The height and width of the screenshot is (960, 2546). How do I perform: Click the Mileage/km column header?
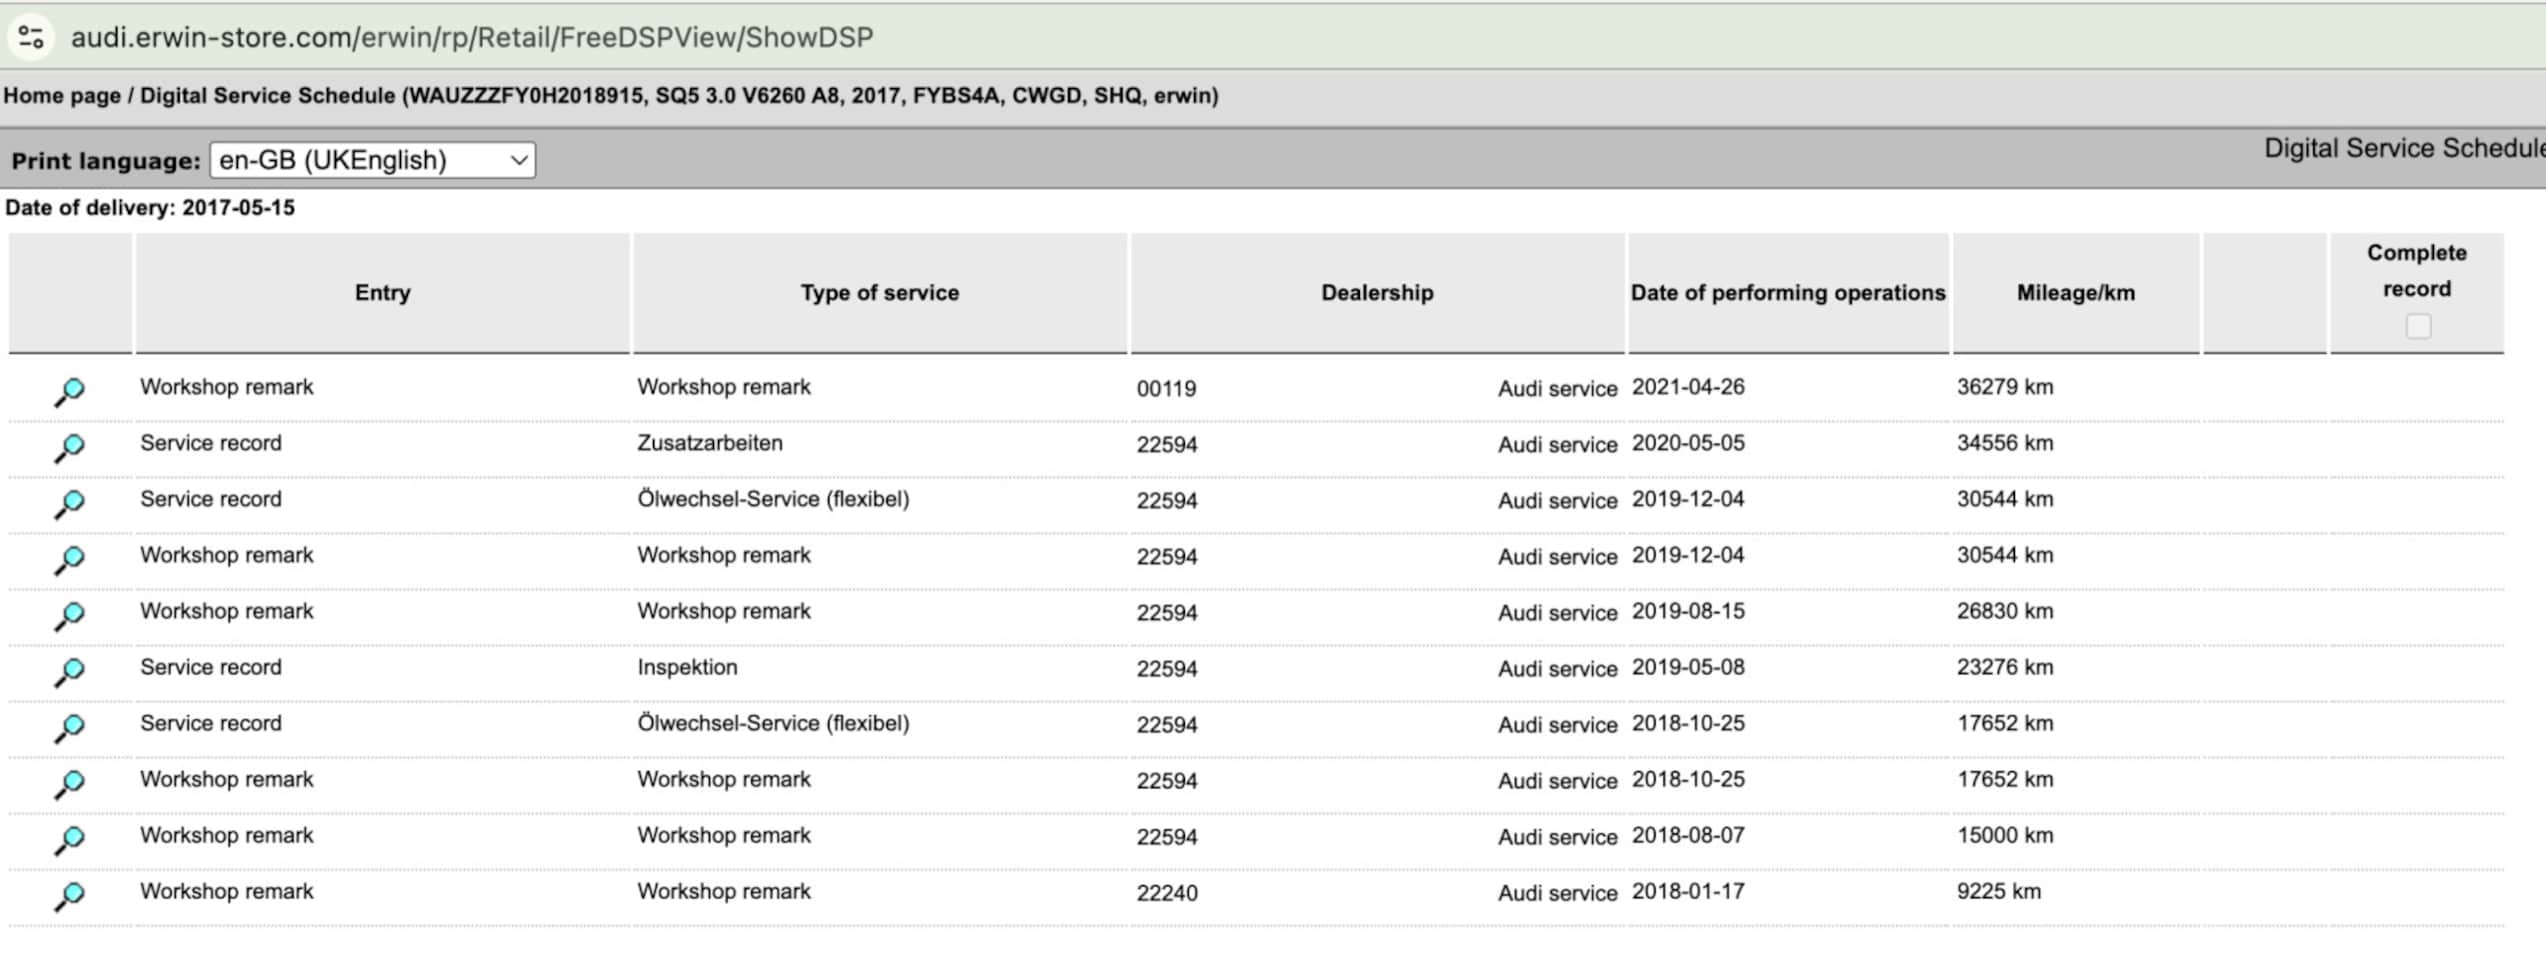2075,293
